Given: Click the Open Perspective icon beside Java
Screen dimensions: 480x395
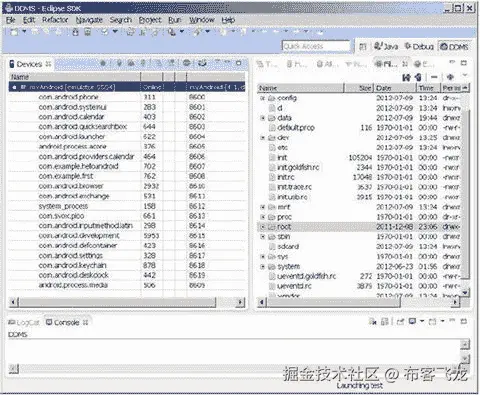Looking at the screenshot, I should 363,47.
